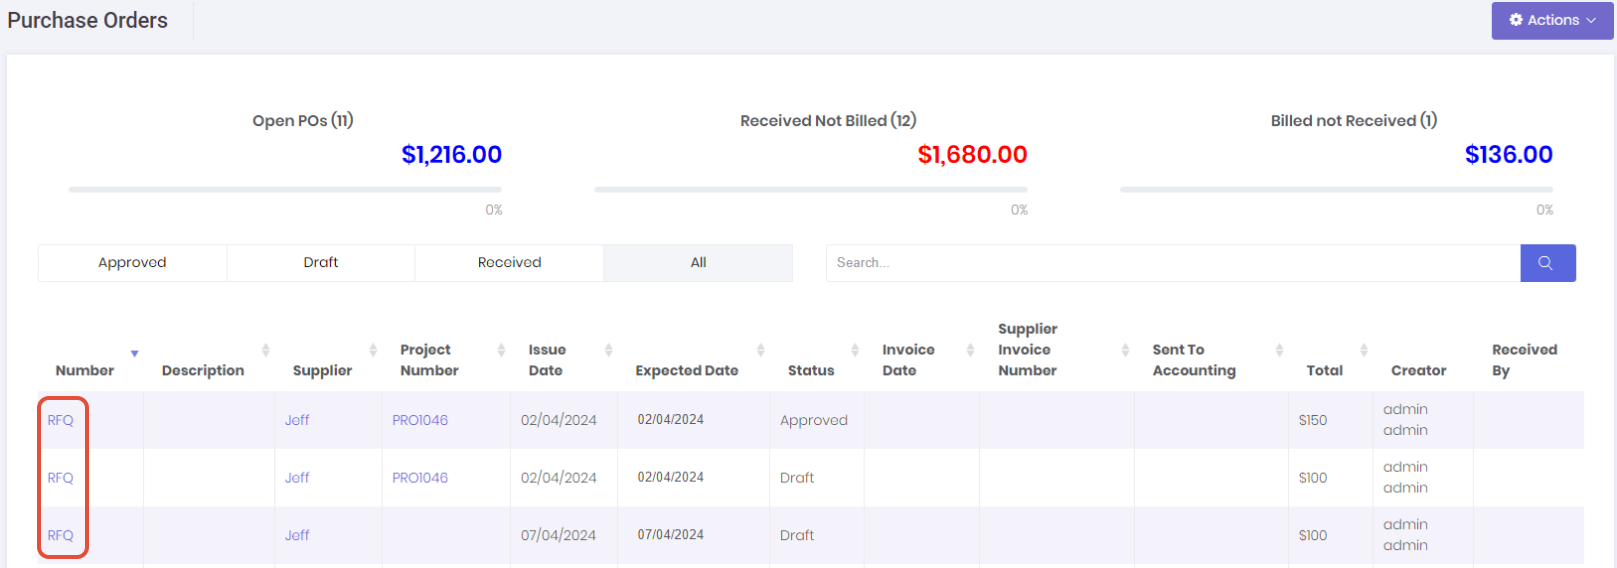Click the Billed not Received progress bar
Viewport: 1617px width, 568px height.
pos(1337,189)
